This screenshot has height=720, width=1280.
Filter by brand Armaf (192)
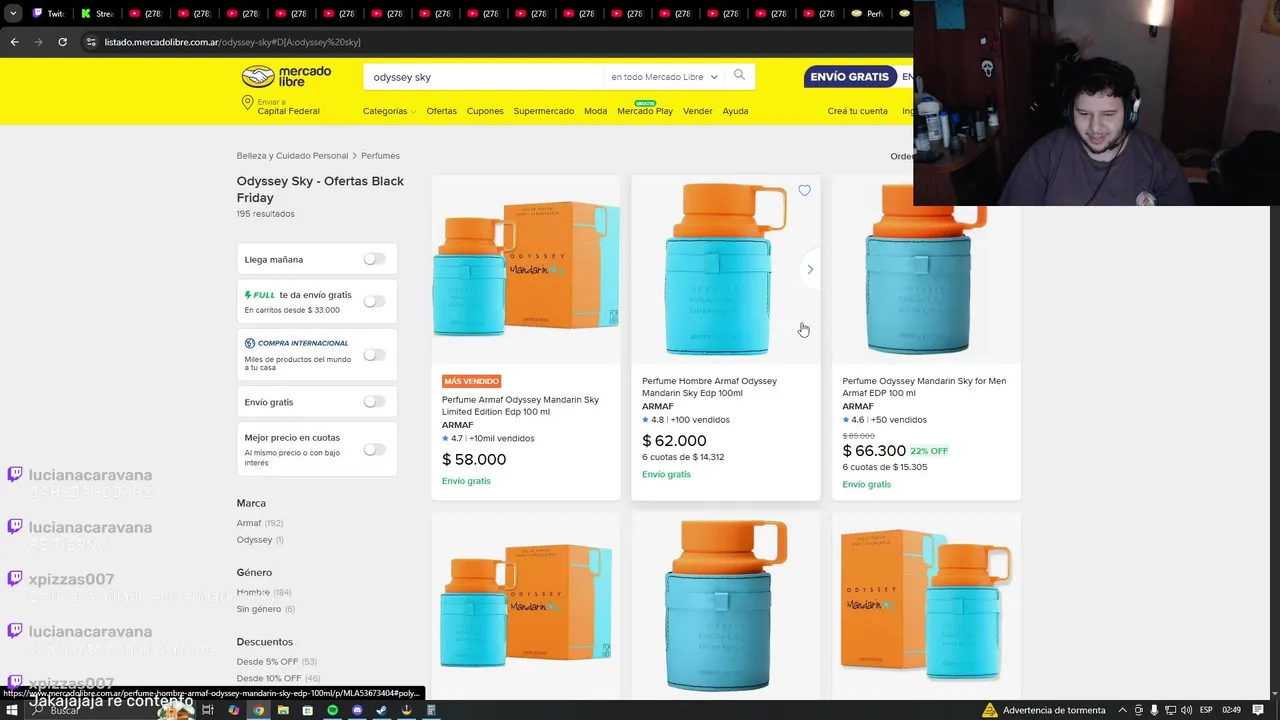260,523
